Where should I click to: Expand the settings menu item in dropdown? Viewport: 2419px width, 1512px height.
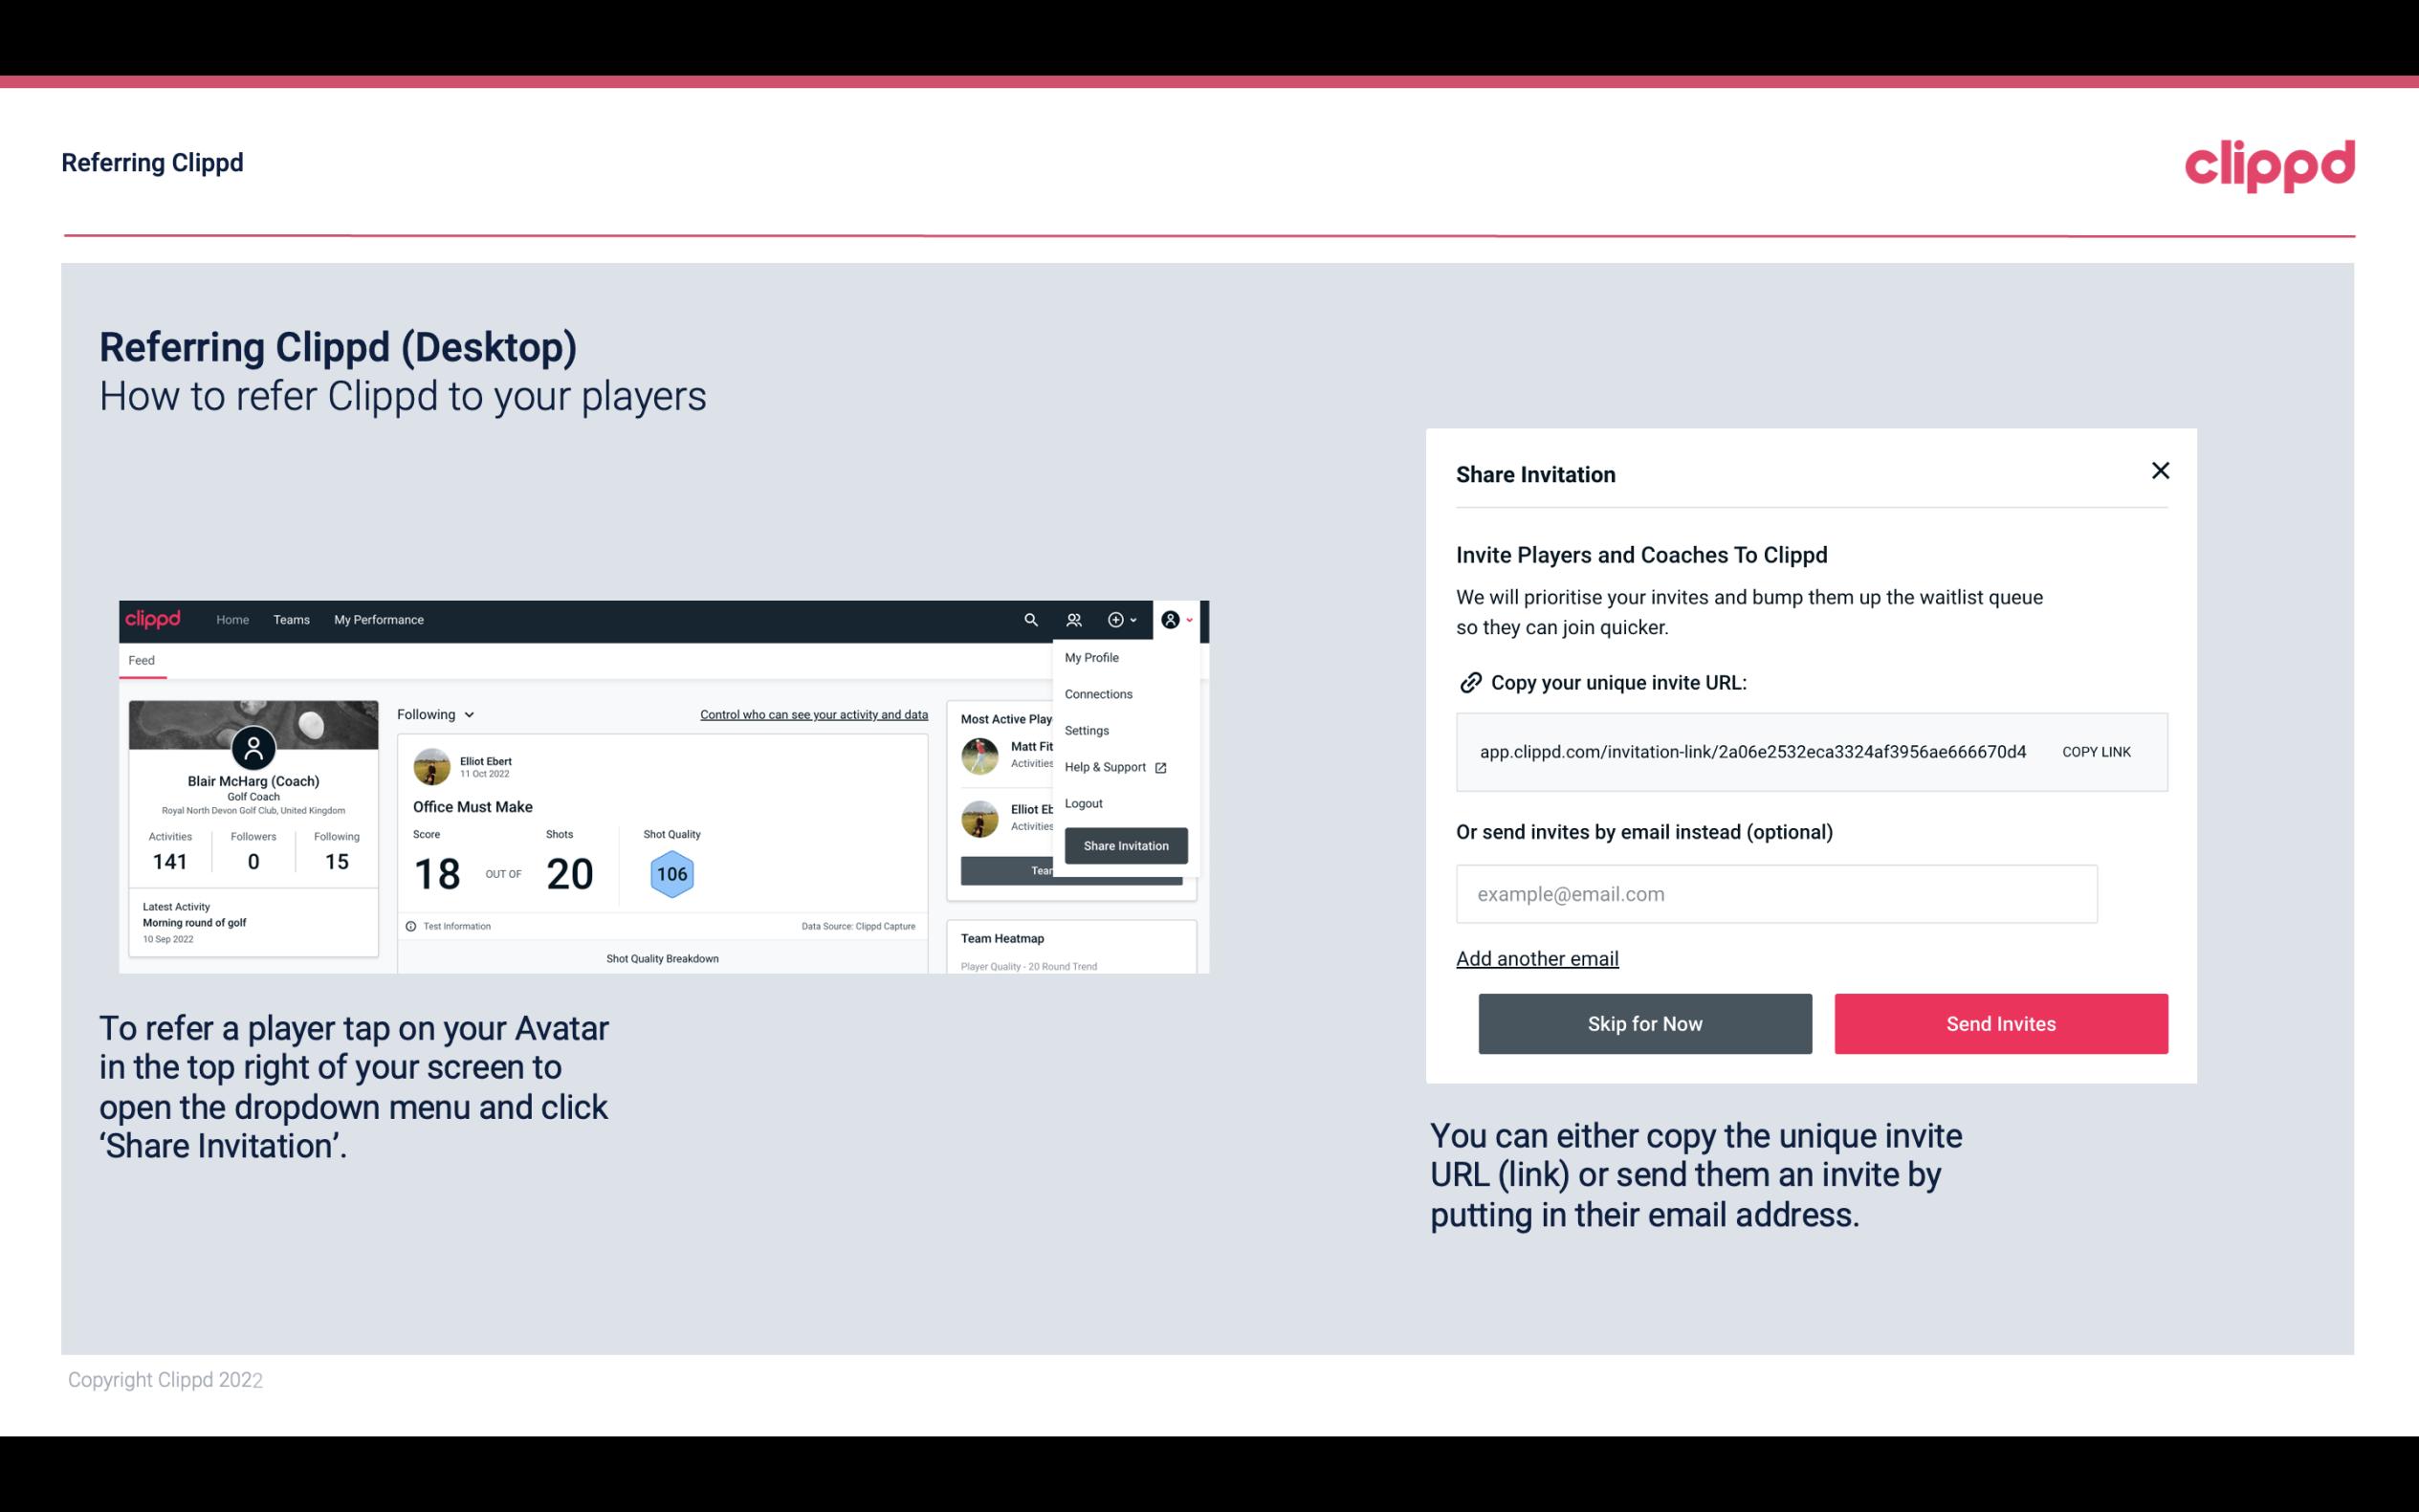pyautogui.click(x=1085, y=730)
